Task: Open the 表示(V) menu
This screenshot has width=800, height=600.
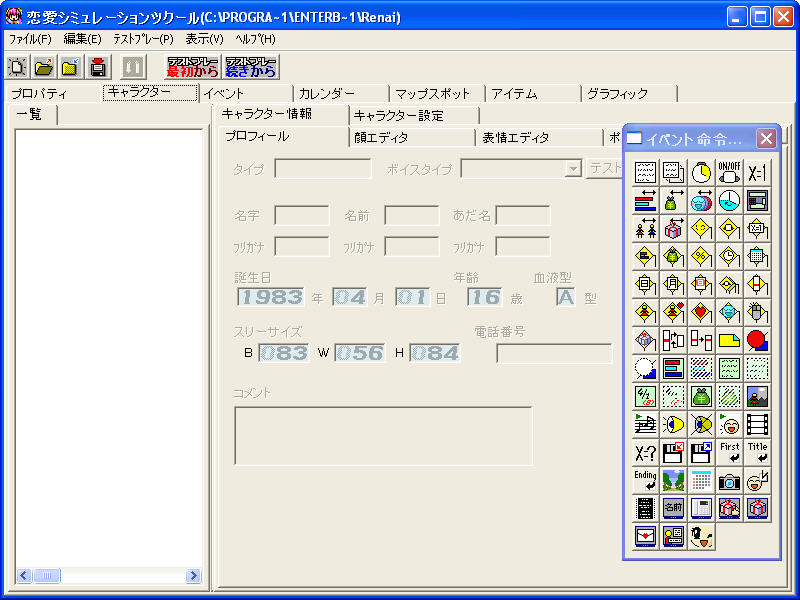Action: pos(204,39)
